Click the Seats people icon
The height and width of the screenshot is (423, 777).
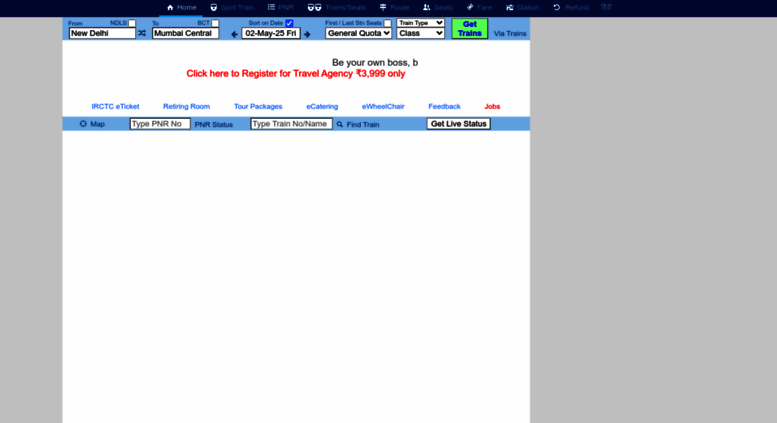[x=426, y=7]
